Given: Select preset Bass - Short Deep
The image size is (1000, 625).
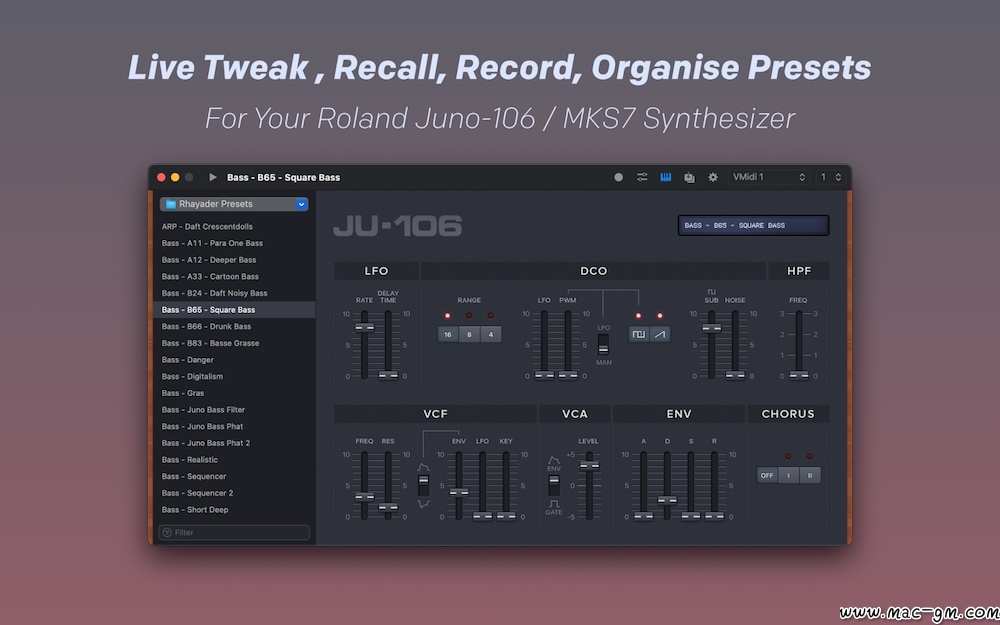Looking at the screenshot, I should click(234, 510).
